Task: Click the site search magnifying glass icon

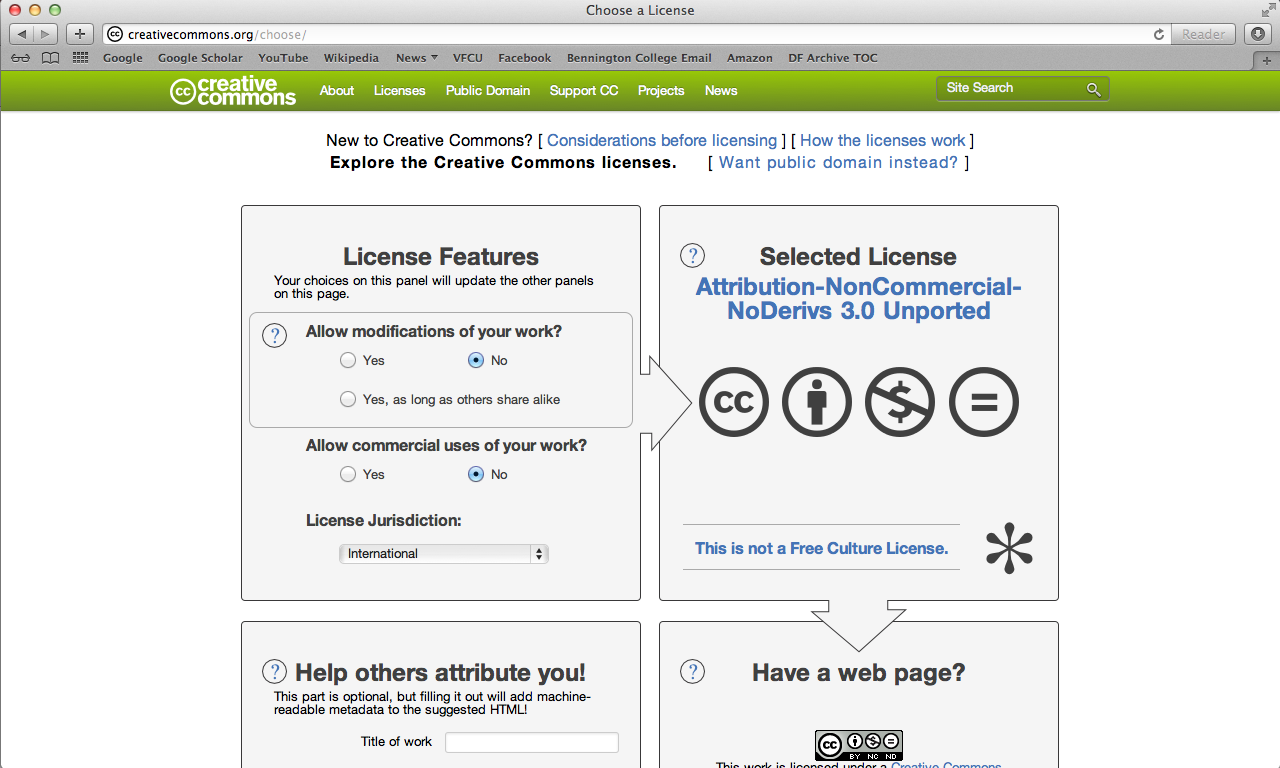Action: click(x=1093, y=89)
